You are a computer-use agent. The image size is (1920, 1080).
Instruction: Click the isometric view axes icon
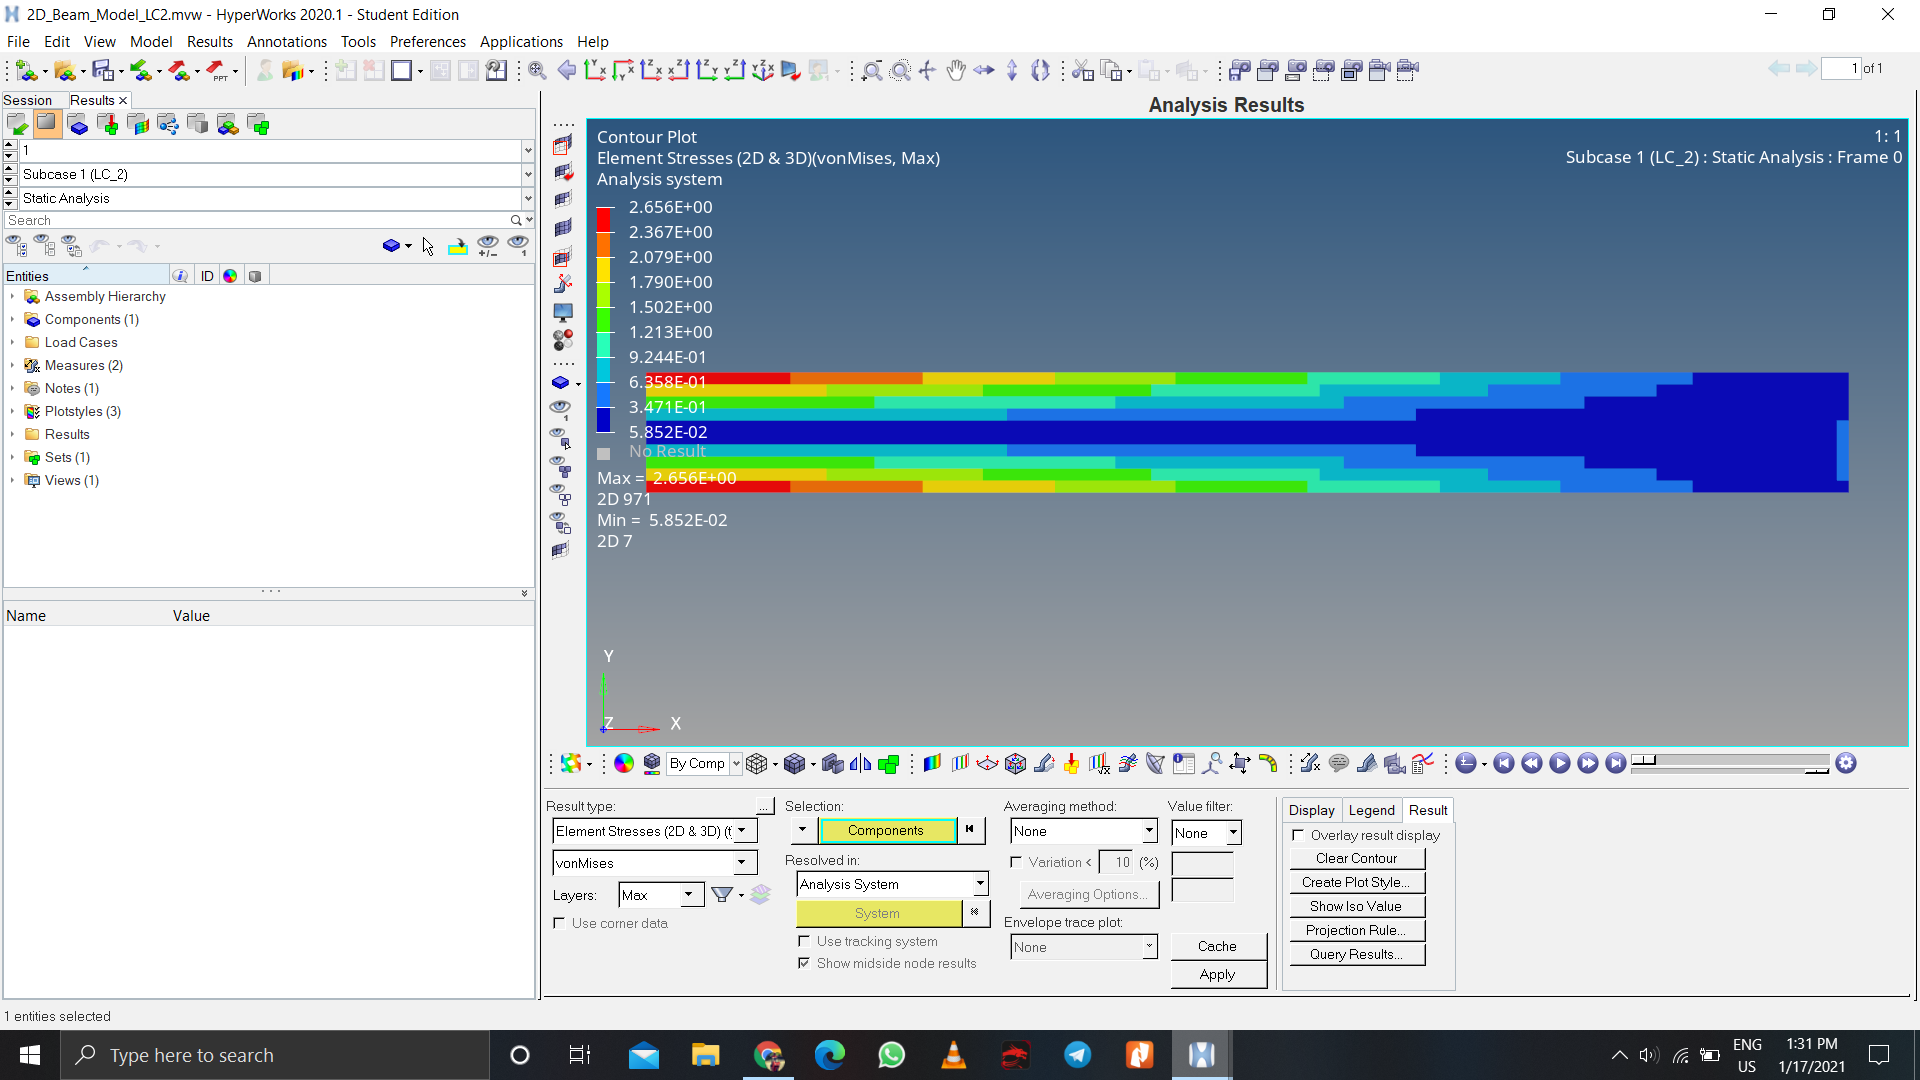763,70
